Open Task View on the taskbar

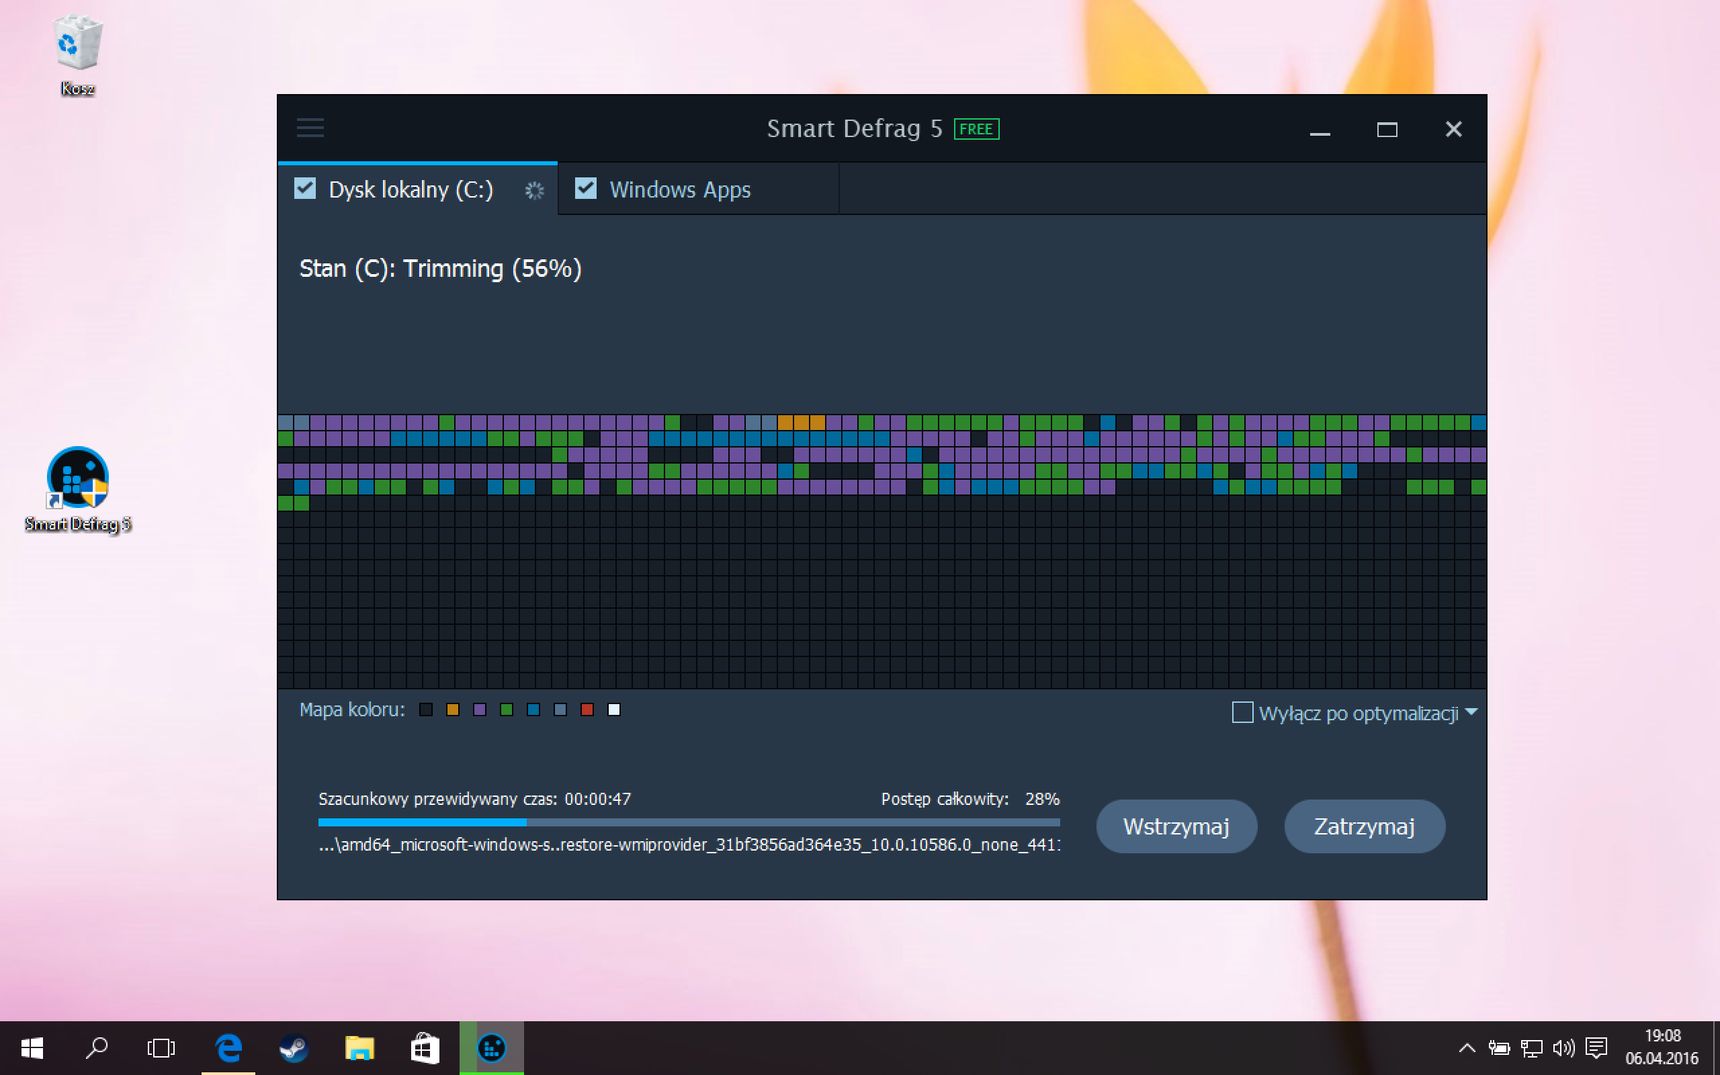(x=161, y=1048)
